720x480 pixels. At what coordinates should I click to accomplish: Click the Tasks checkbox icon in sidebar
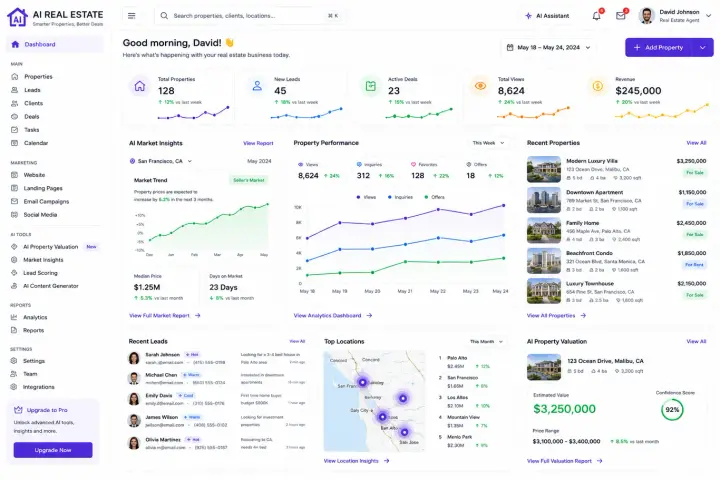[15, 130]
